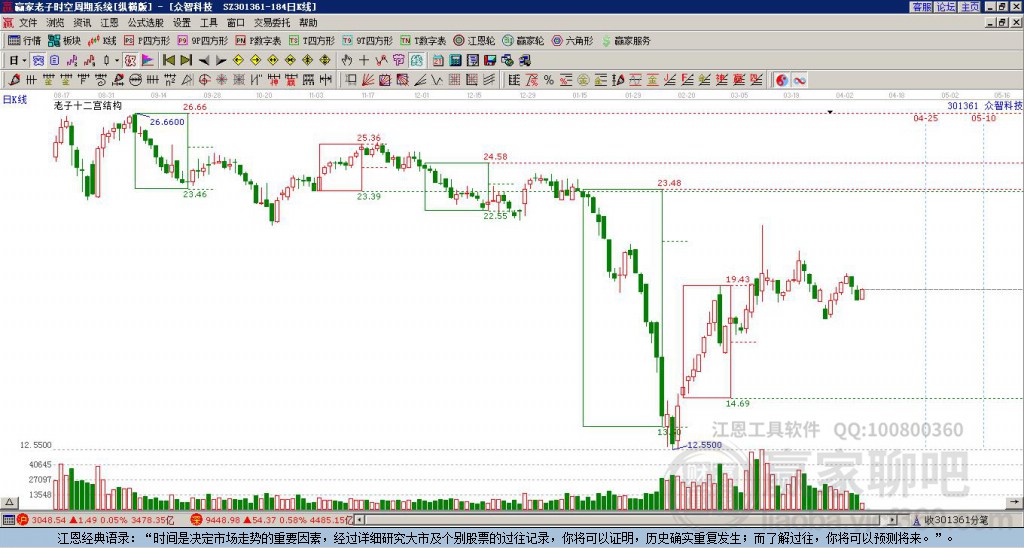Open the calculator icon
Viewport: 1024px width, 548px height.
pos(456,61)
